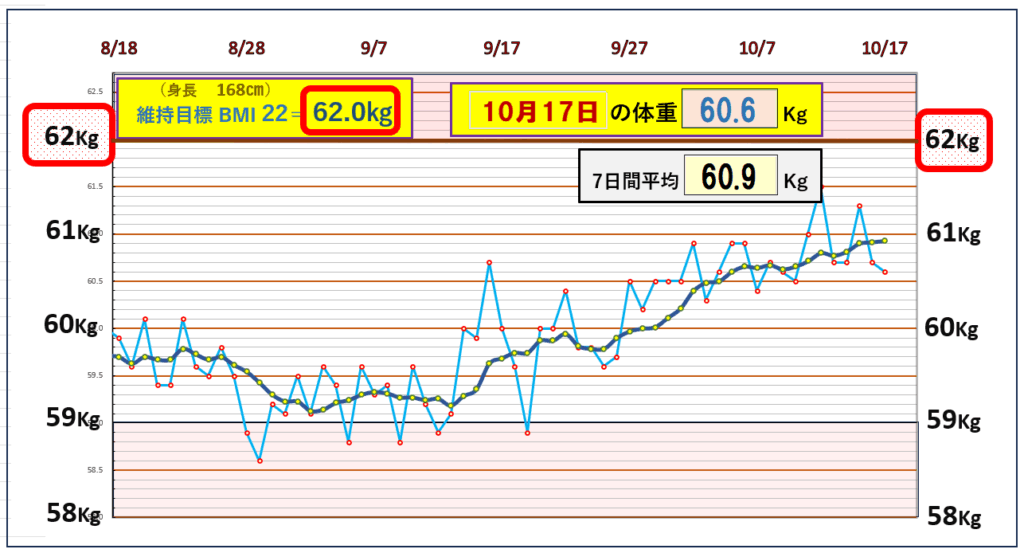Click the 8/18 date label

[x=119, y=48]
